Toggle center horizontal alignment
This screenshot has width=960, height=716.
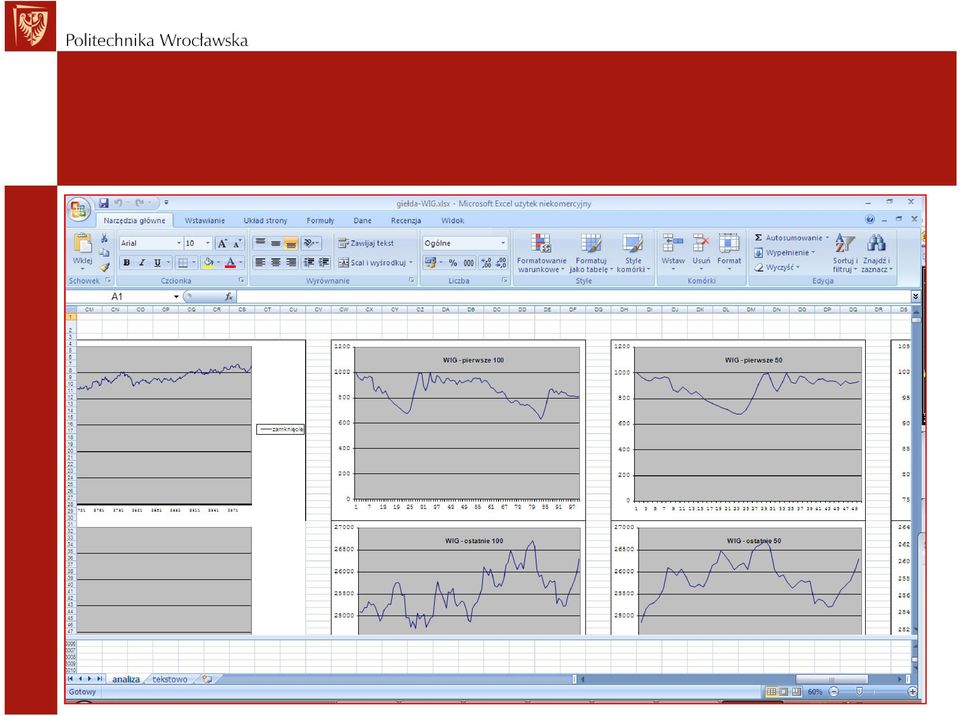tap(276, 263)
